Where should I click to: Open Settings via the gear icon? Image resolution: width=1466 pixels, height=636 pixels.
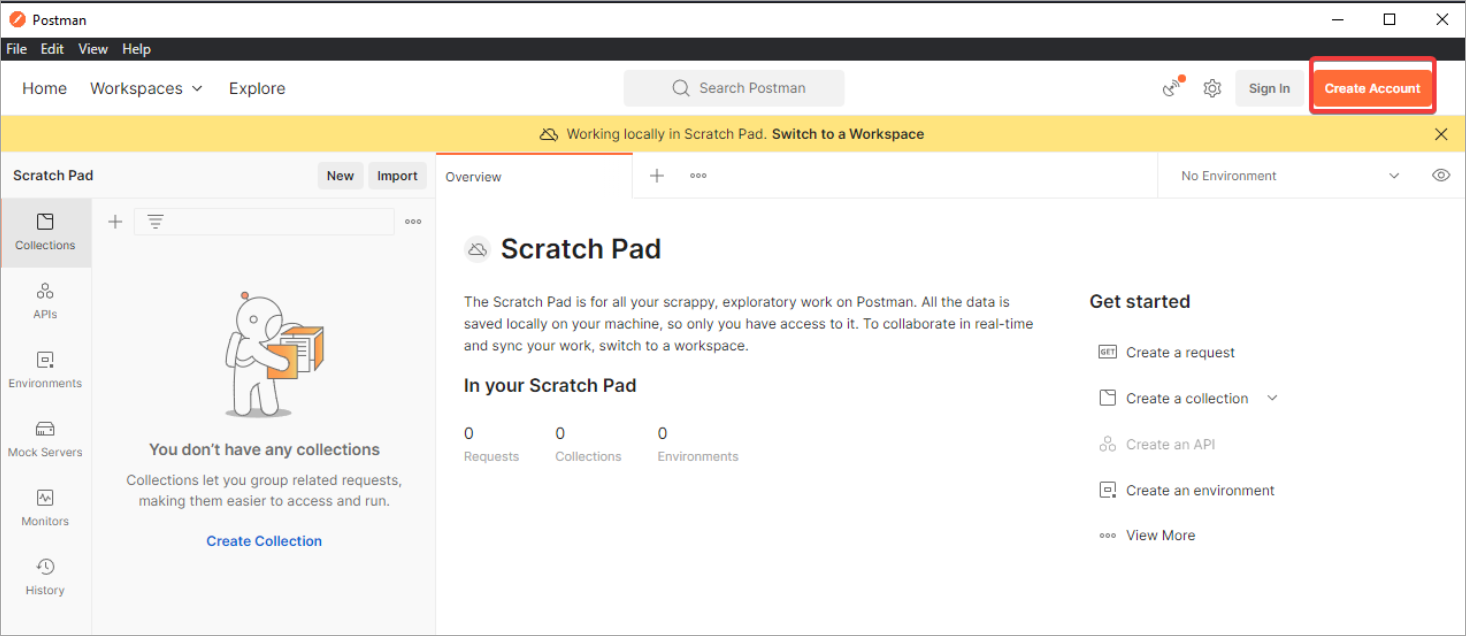pyautogui.click(x=1212, y=88)
